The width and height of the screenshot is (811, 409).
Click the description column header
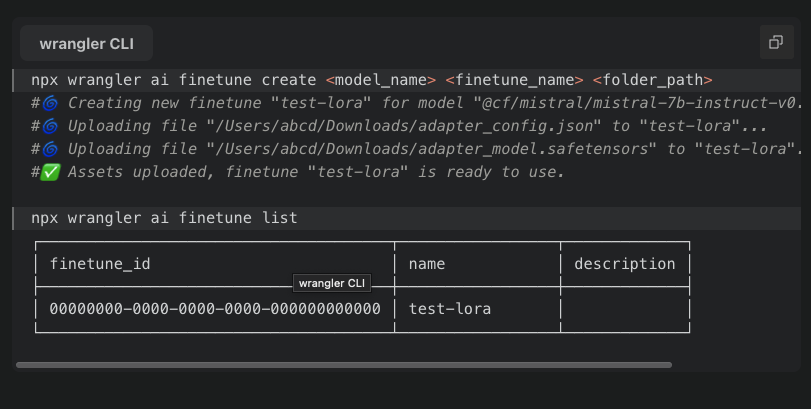point(625,264)
